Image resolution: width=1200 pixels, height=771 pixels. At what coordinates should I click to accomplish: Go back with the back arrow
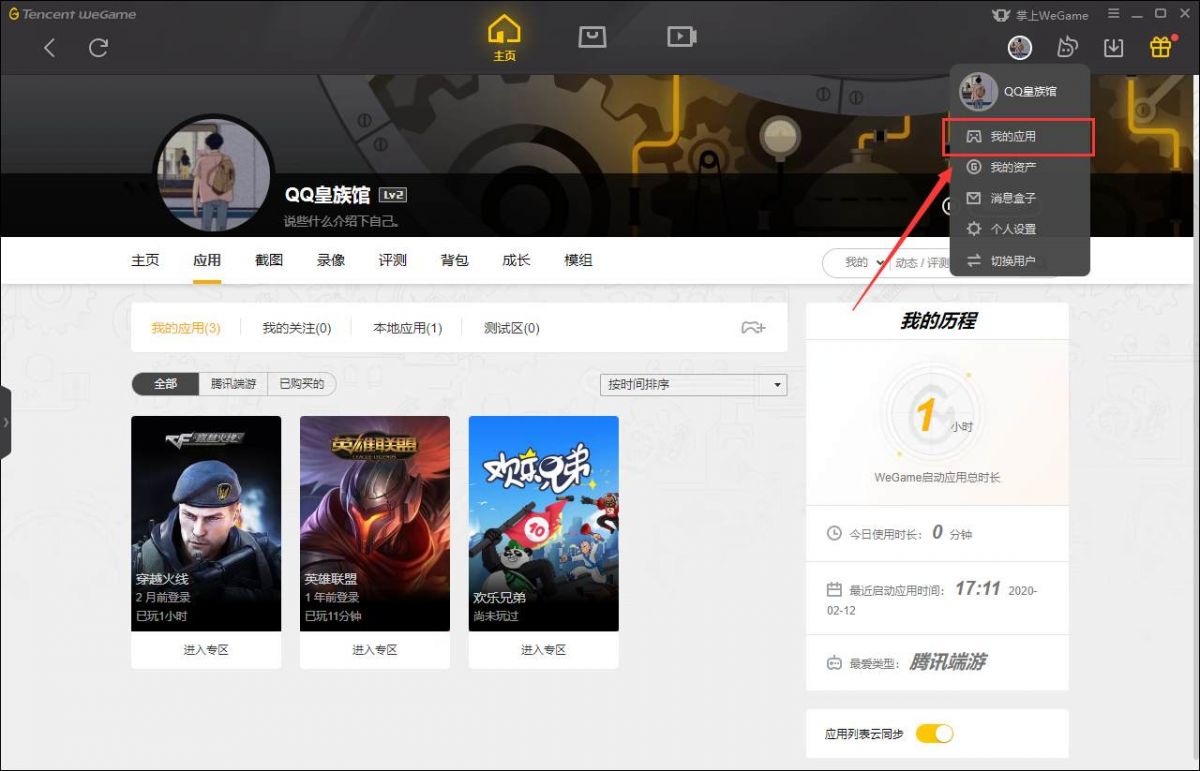pos(49,47)
